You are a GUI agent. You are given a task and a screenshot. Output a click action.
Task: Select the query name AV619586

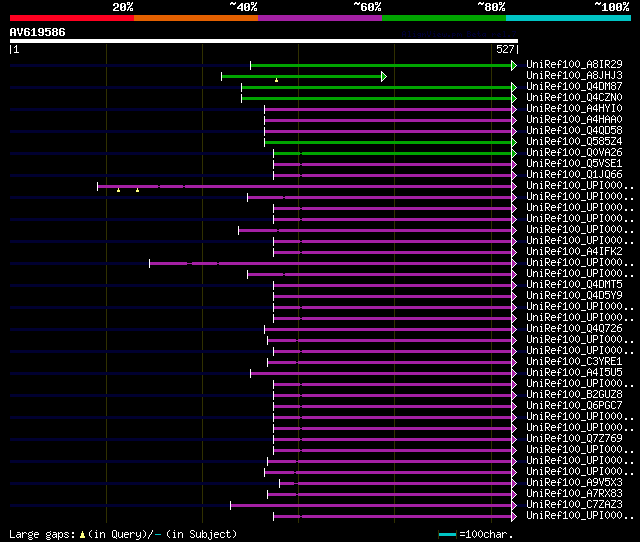tap(38, 32)
